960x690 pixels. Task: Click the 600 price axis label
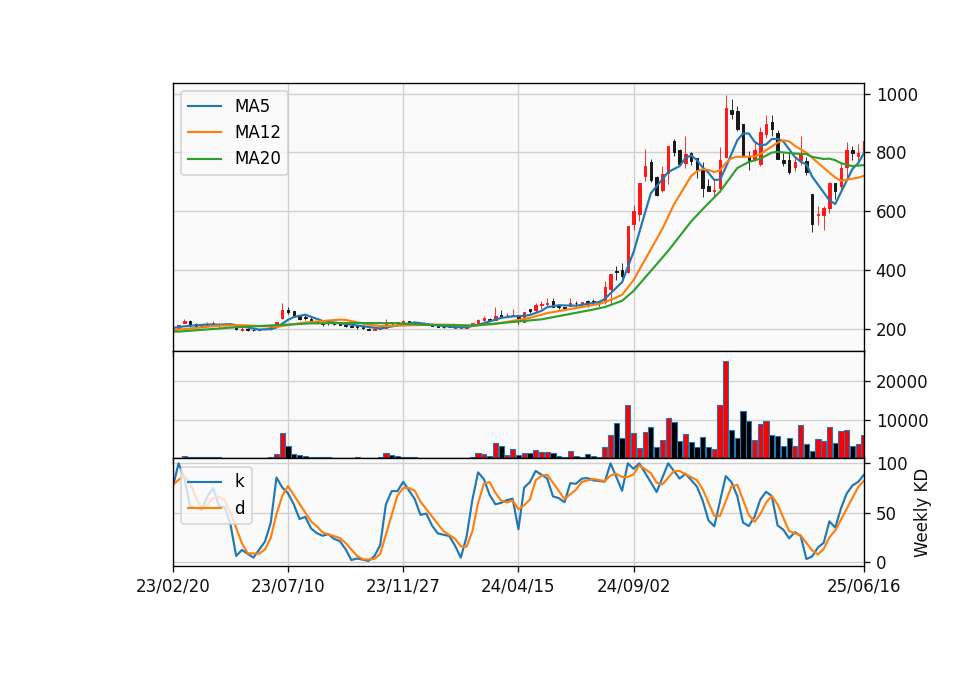[891, 212]
